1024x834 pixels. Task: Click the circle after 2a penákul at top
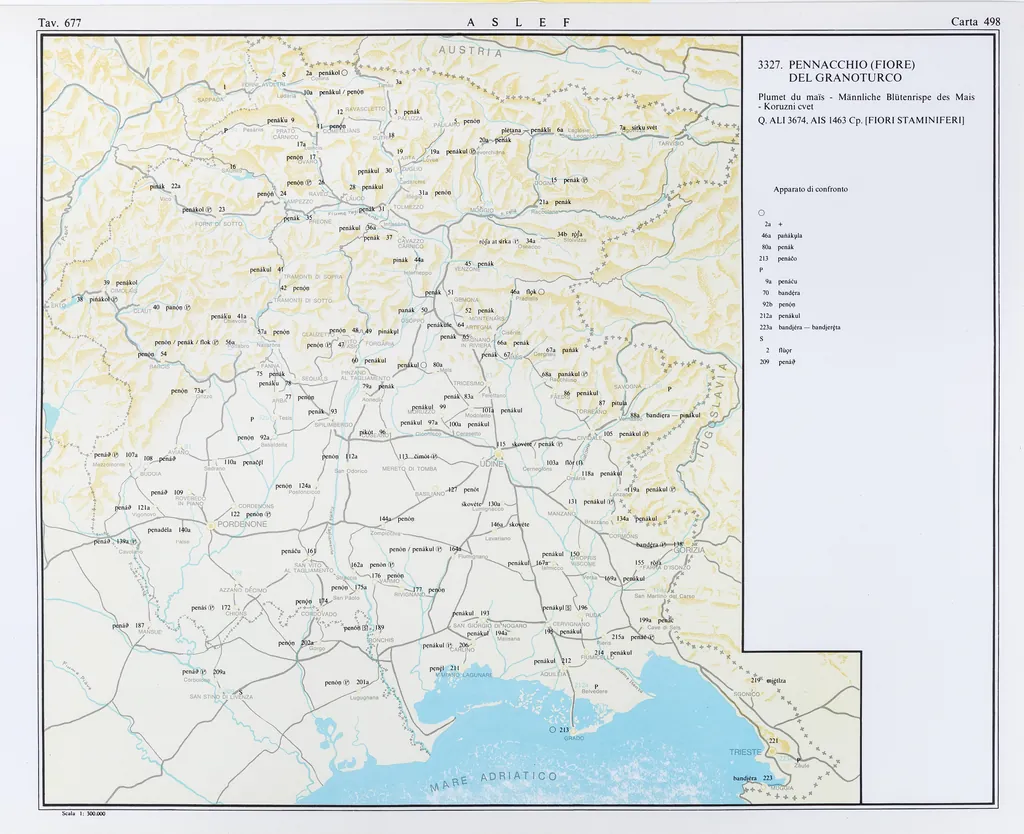pos(344,73)
